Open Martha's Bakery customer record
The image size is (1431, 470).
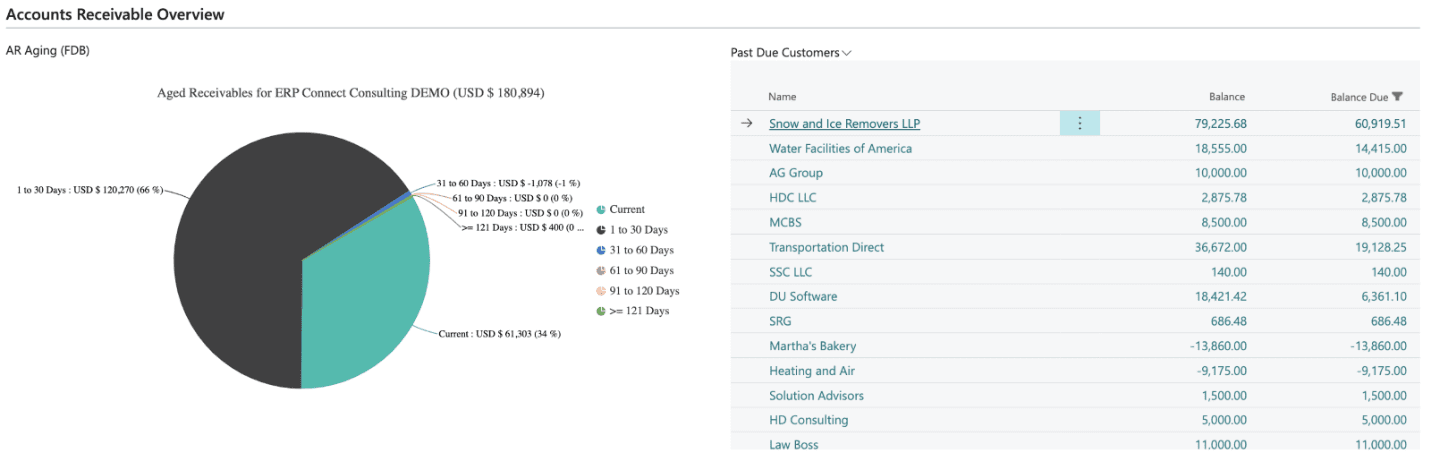point(812,346)
